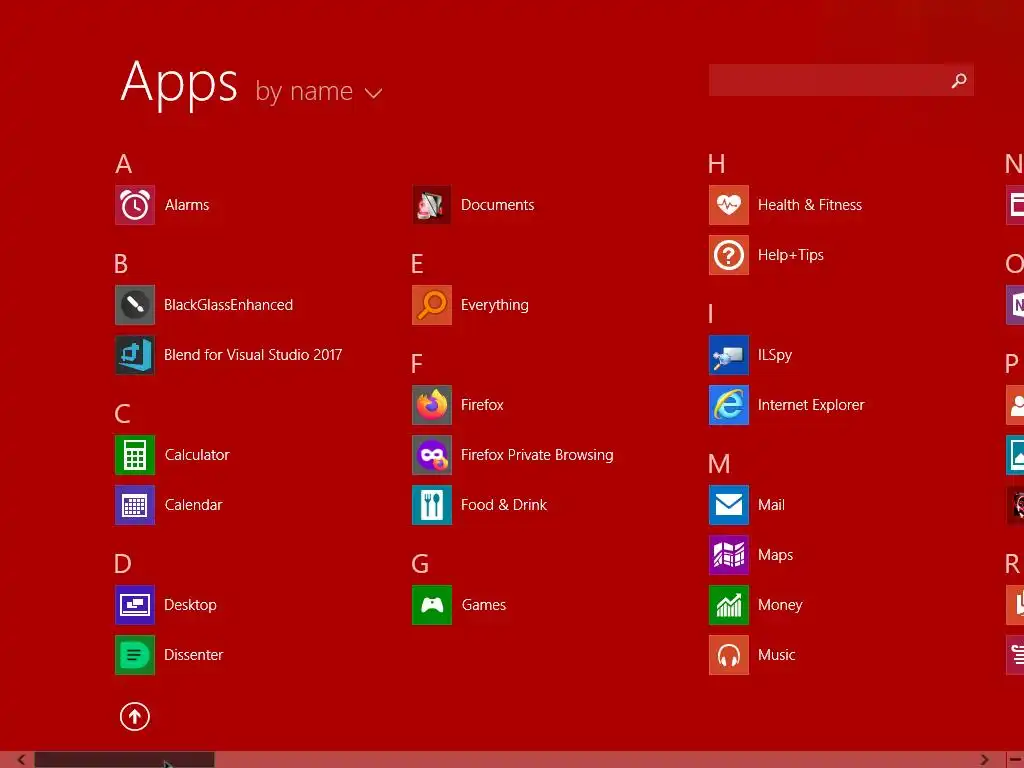Click the horizontal scrollbar thumb
This screenshot has height=768, width=1024.
pos(124,760)
